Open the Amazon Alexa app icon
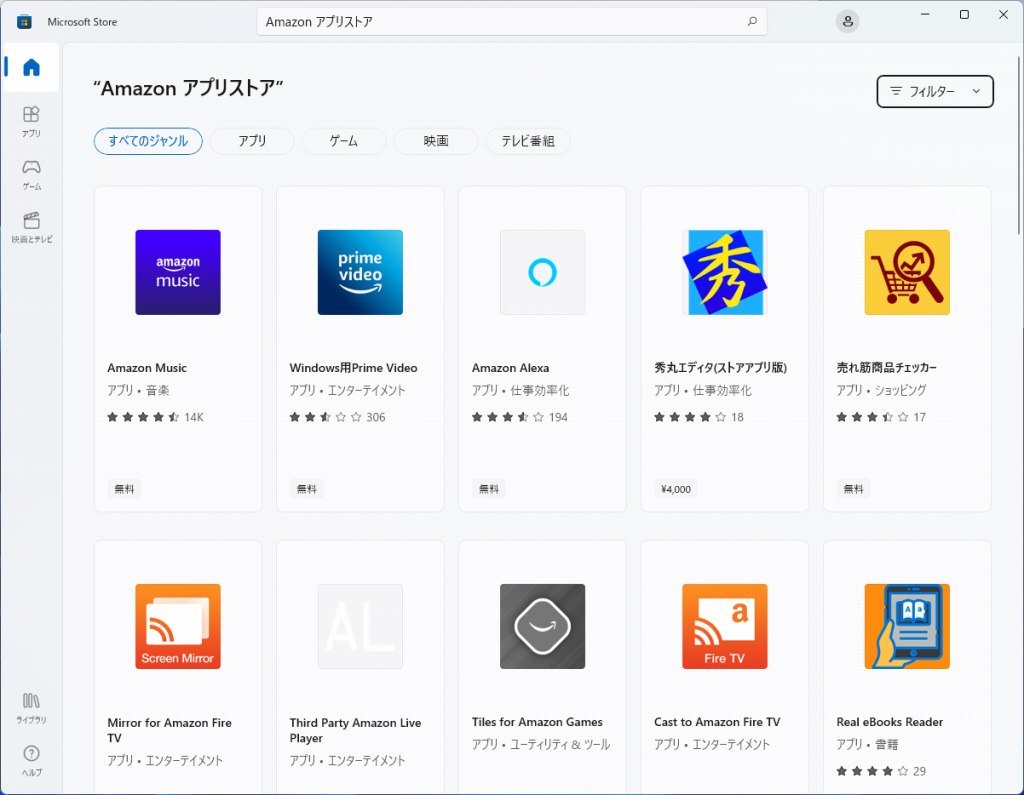 (x=542, y=272)
